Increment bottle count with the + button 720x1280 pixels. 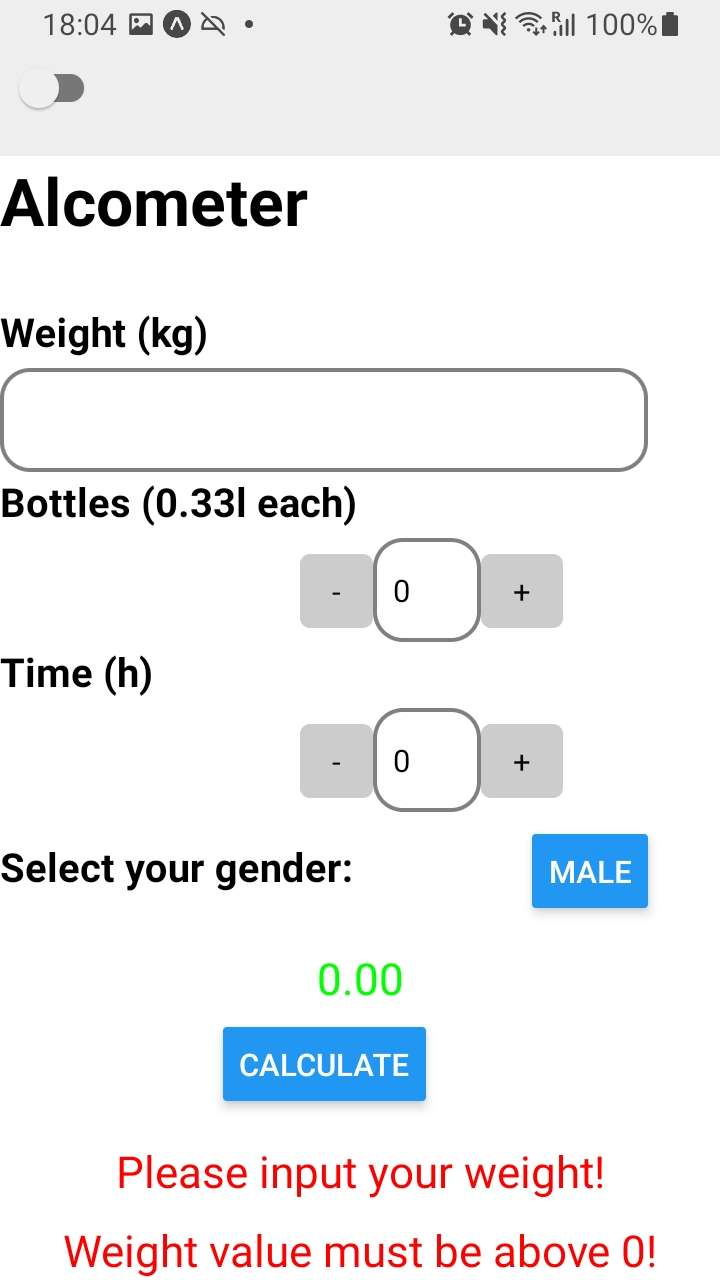coord(520,591)
